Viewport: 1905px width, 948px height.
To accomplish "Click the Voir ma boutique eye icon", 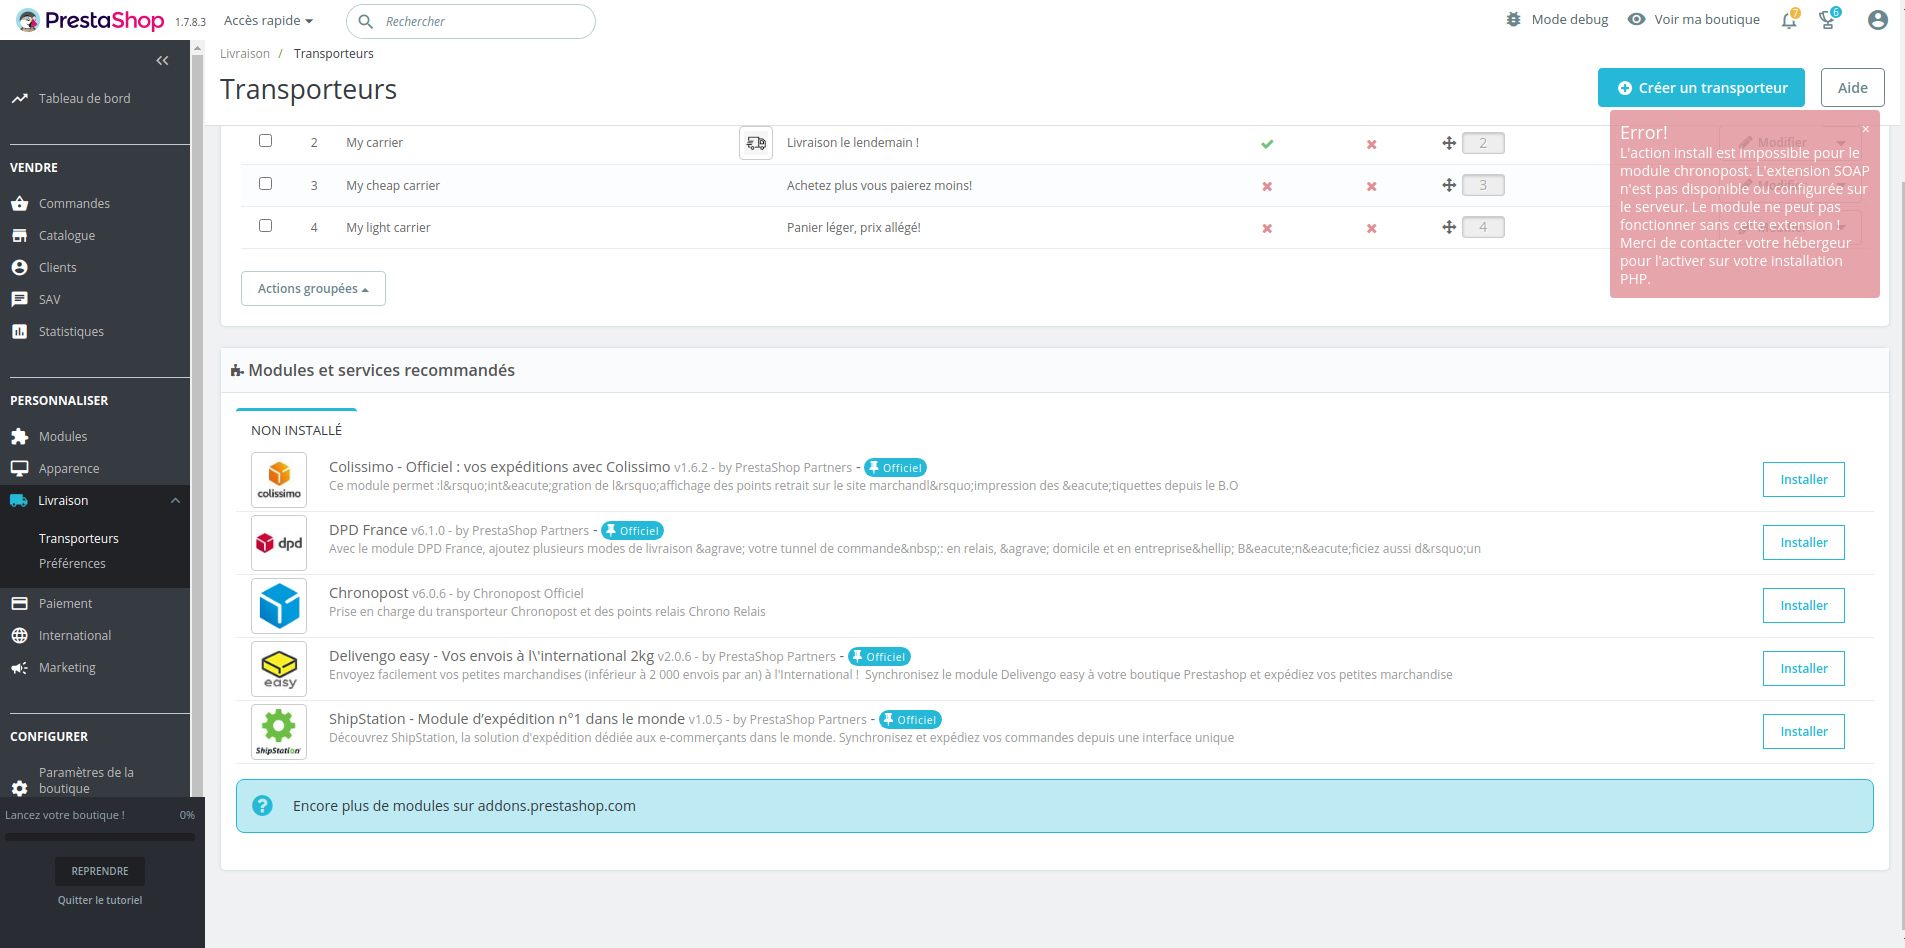I will click(1637, 20).
